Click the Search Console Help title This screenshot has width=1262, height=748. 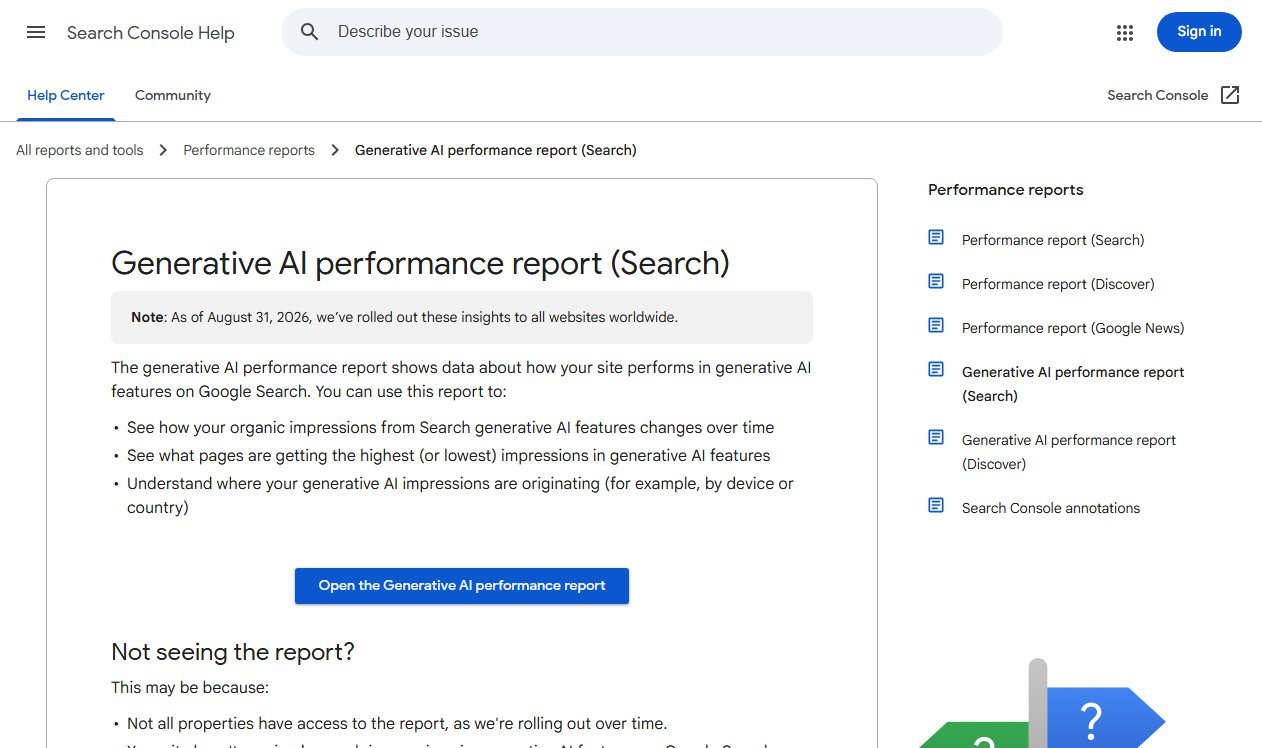pos(151,33)
